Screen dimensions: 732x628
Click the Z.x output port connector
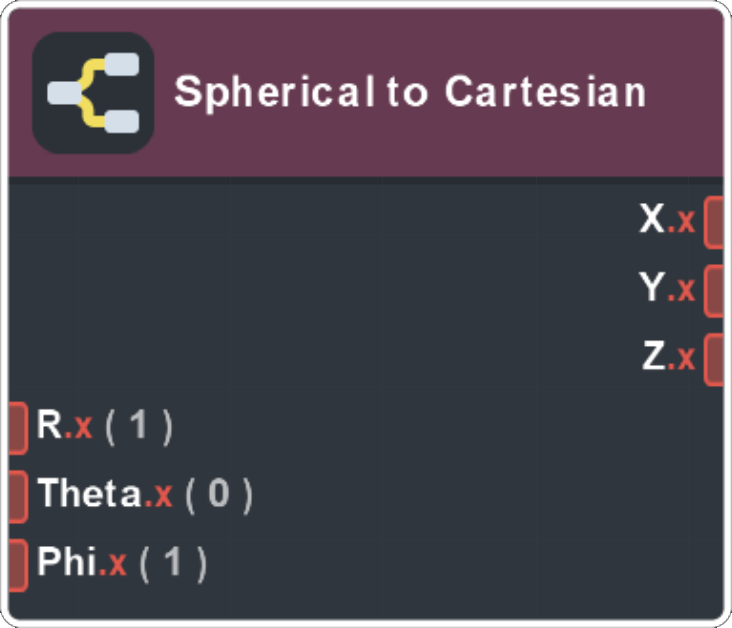[714, 358]
